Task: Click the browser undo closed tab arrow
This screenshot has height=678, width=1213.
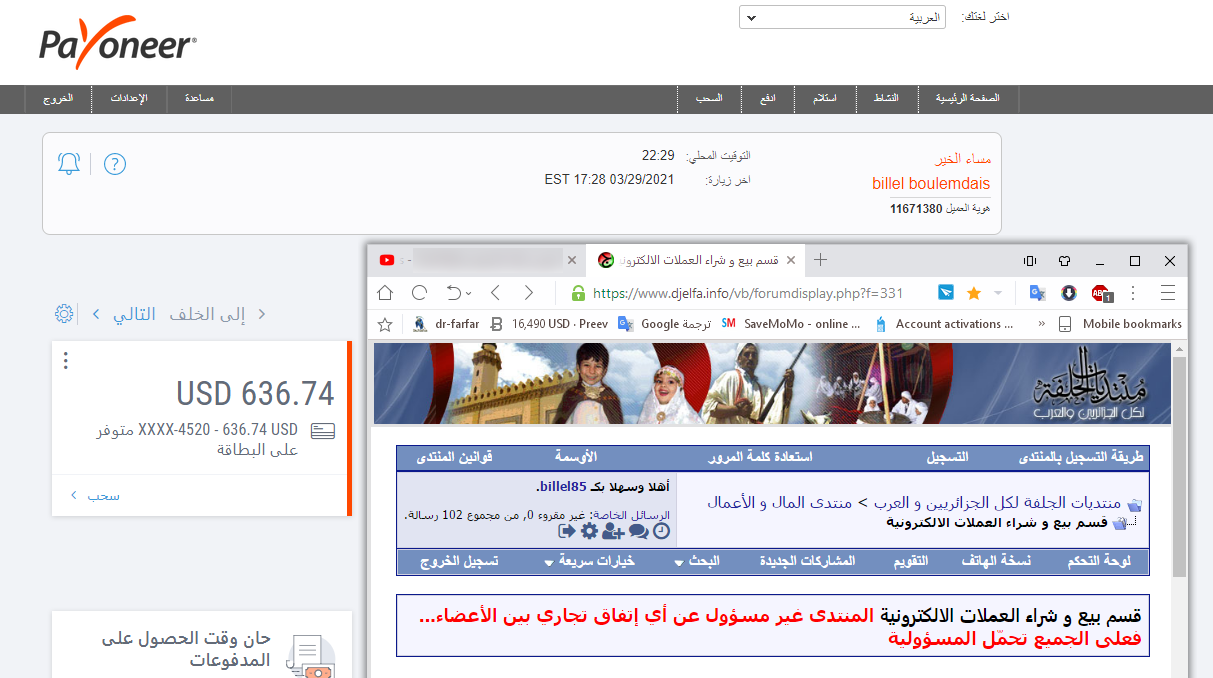Action: tap(453, 293)
